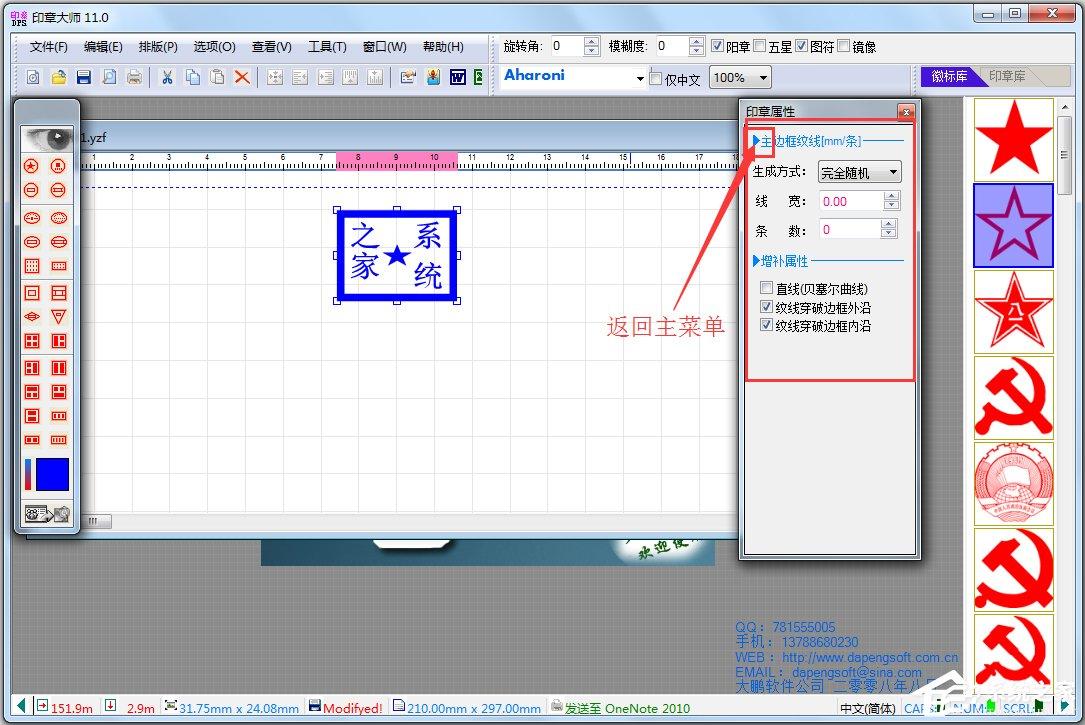Click the 线宽 spinner arrows
Screen dimensions: 1085x725
[x=891, y=201]
